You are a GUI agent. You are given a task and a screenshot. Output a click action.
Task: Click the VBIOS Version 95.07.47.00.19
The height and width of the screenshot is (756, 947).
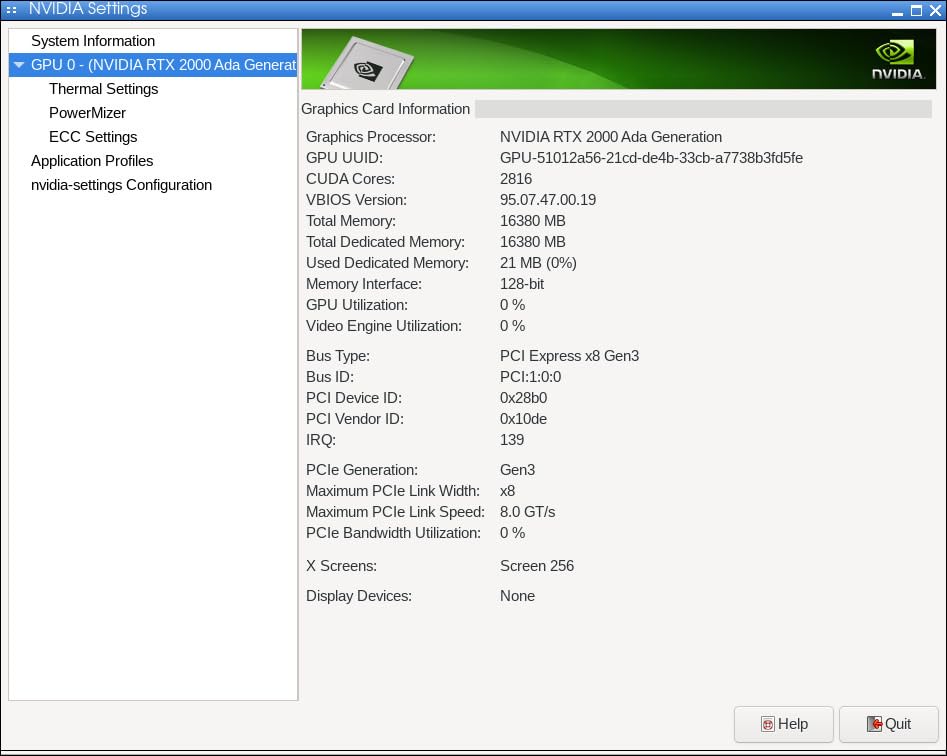(548, 200)
